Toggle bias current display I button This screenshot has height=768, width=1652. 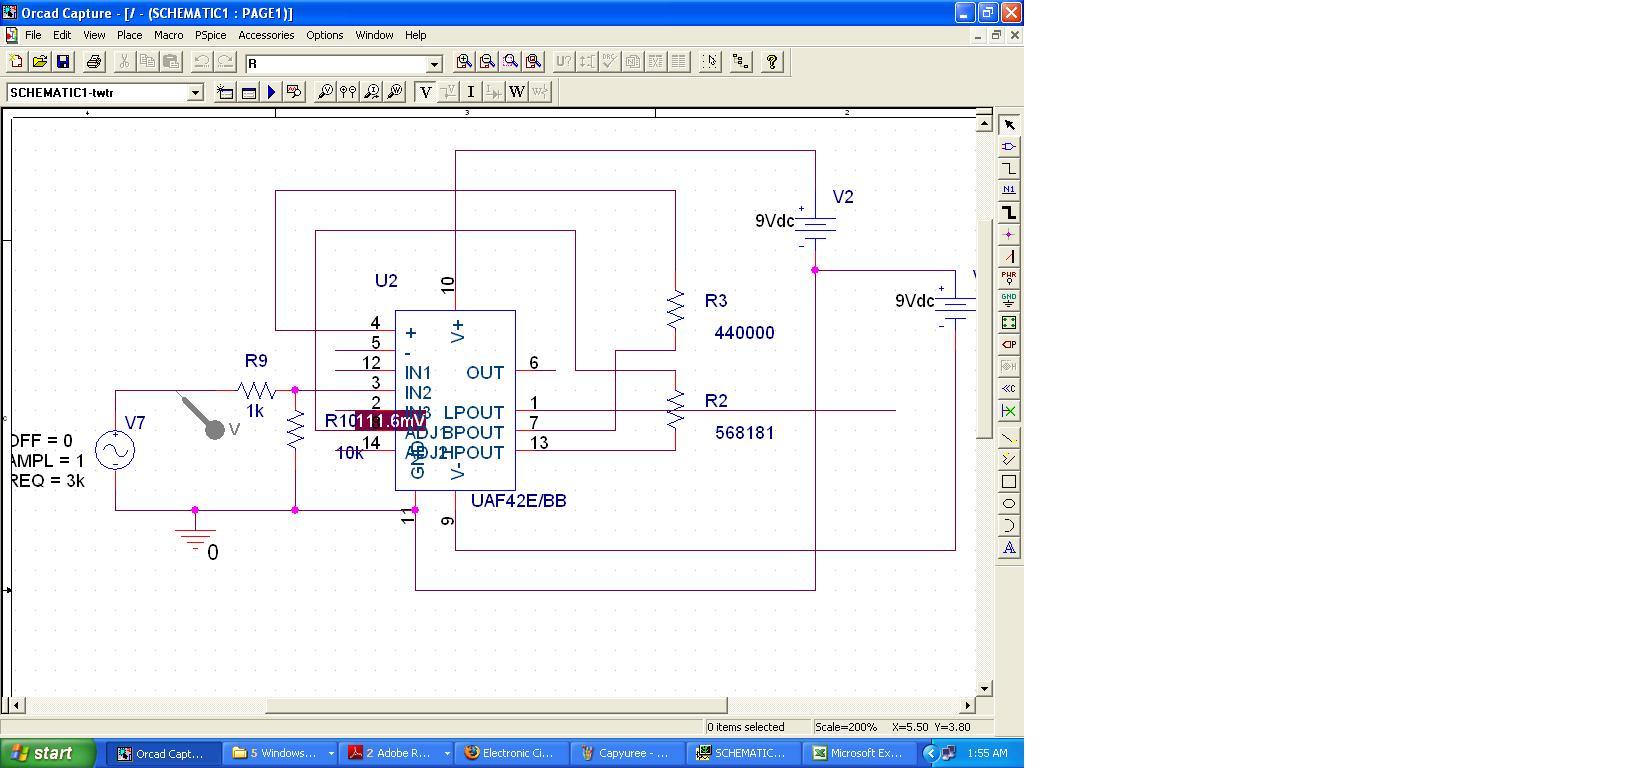[x=471, y=92]
